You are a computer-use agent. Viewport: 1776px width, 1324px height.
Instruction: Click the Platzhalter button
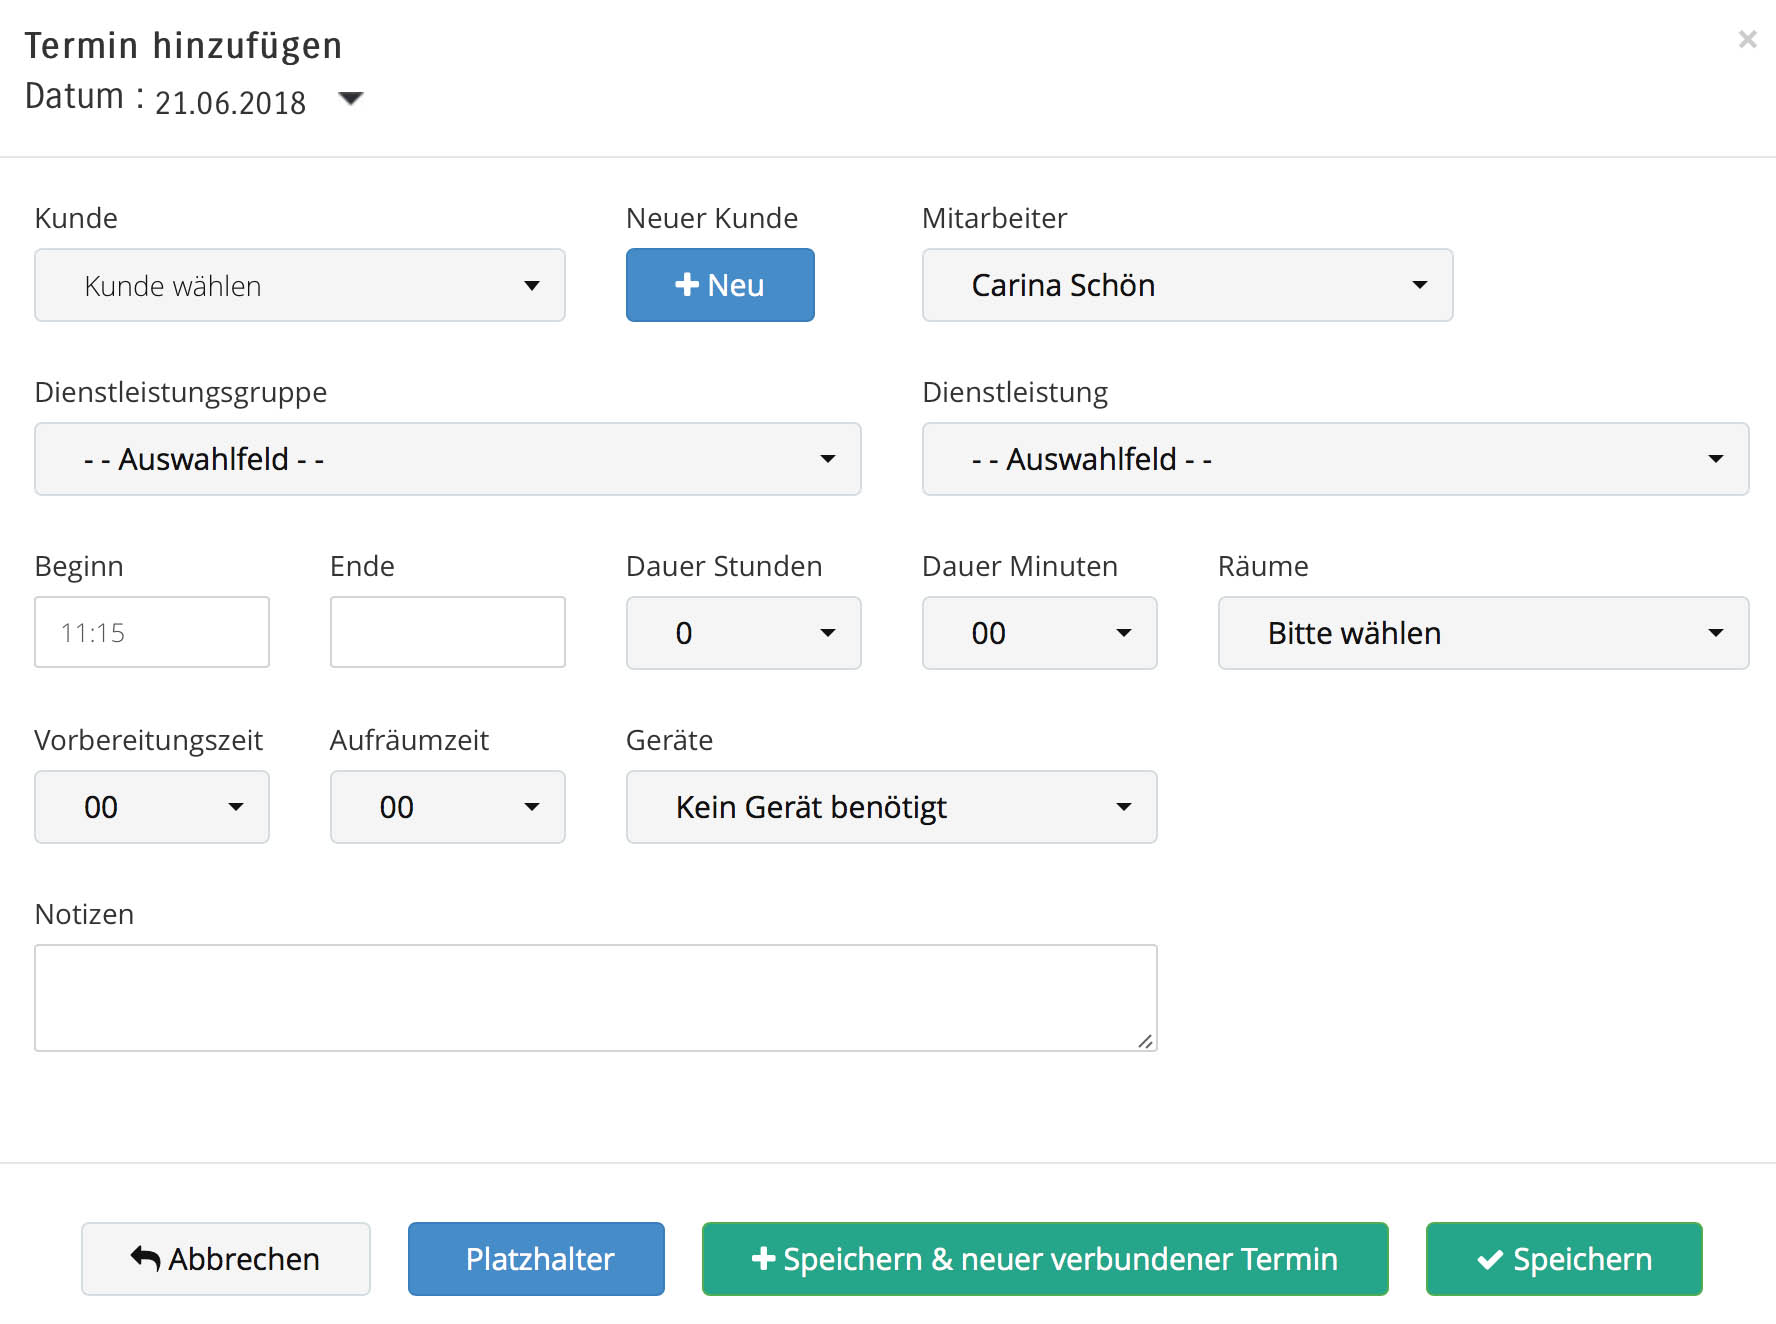coord(536,1259)
